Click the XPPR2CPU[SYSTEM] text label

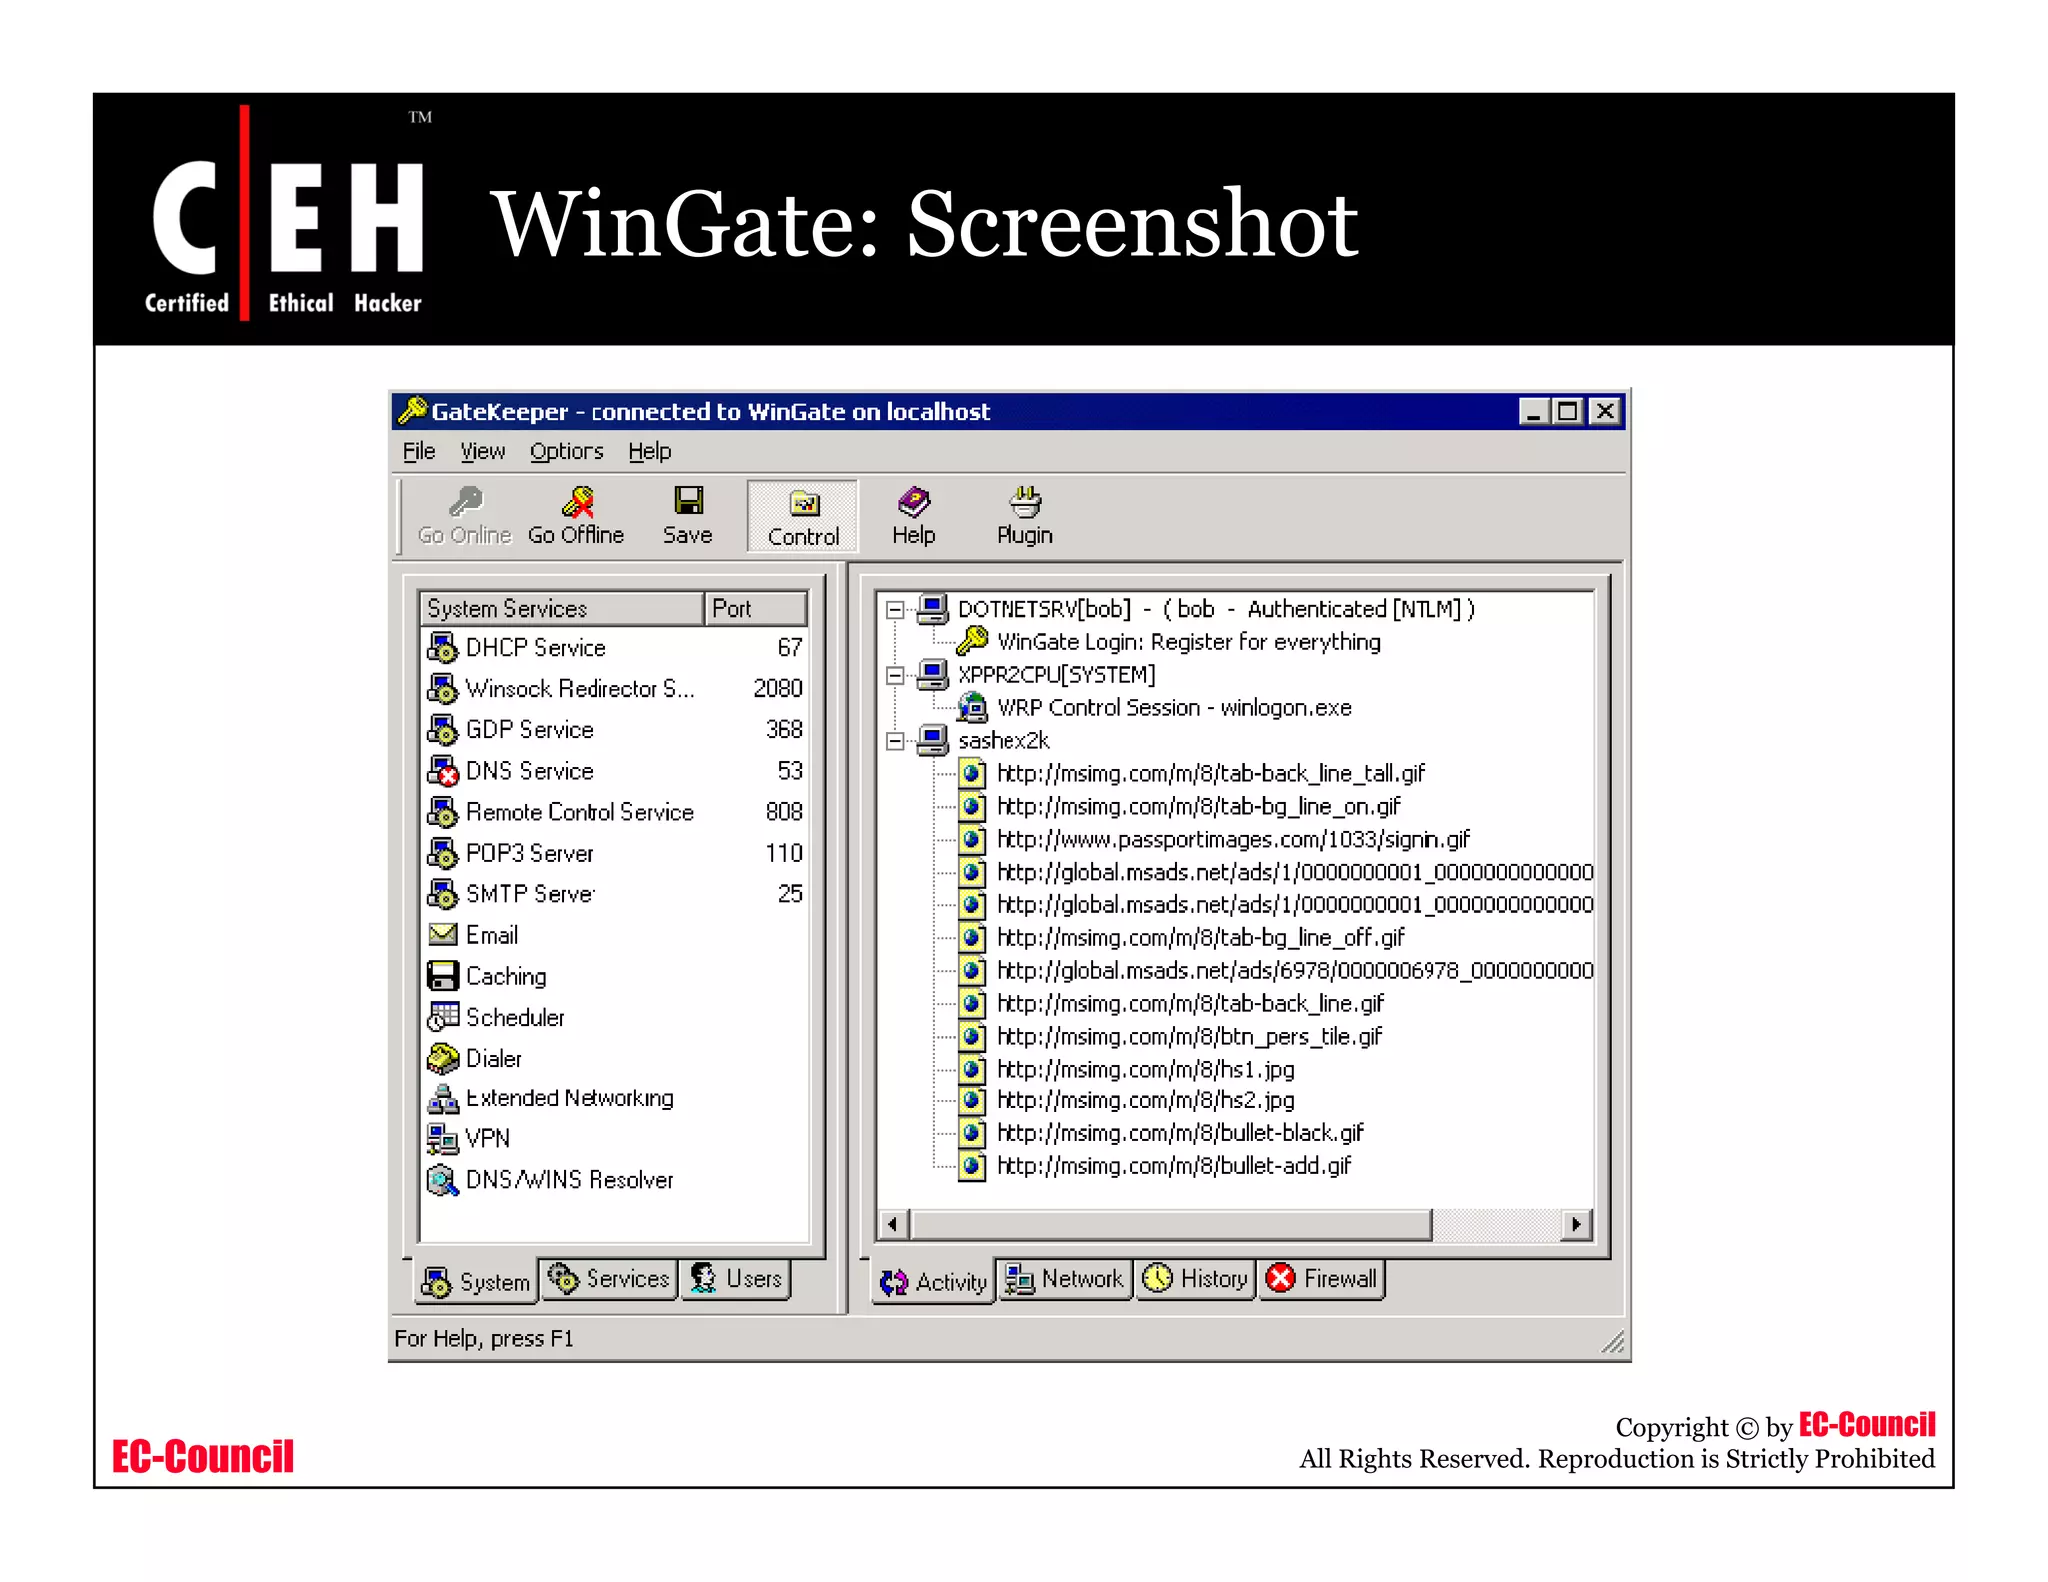coord(1056,674)
